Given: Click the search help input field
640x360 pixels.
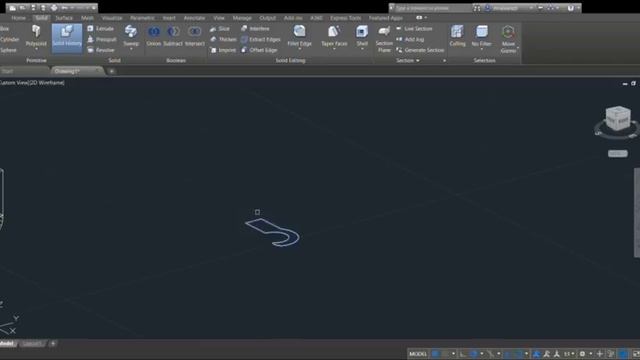Looking at the screenshot, I should (x=433, y=8).
